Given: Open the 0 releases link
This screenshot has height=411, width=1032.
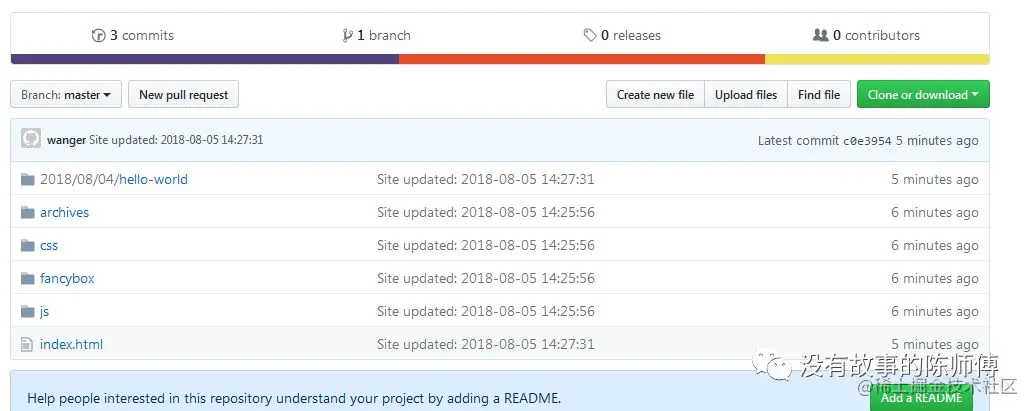Looking at the screenshot, I should tap(622, 36).
